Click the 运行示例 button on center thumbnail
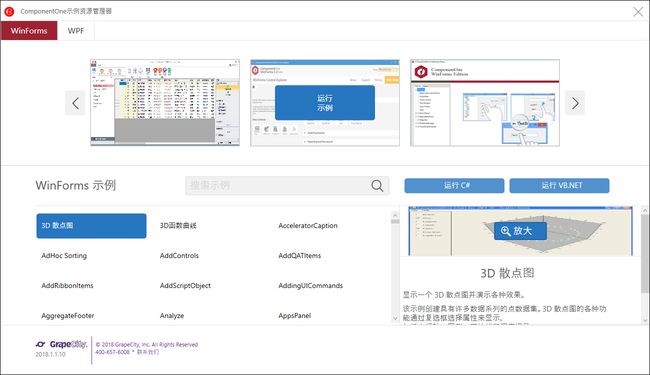The width and height of the screenshot is (650, 375). click(325, 103)
